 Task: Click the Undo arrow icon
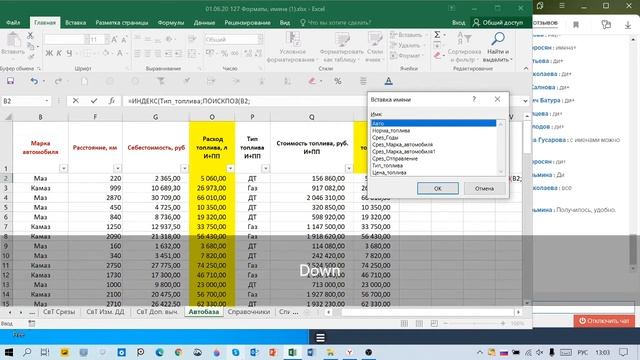click(34, 81)
